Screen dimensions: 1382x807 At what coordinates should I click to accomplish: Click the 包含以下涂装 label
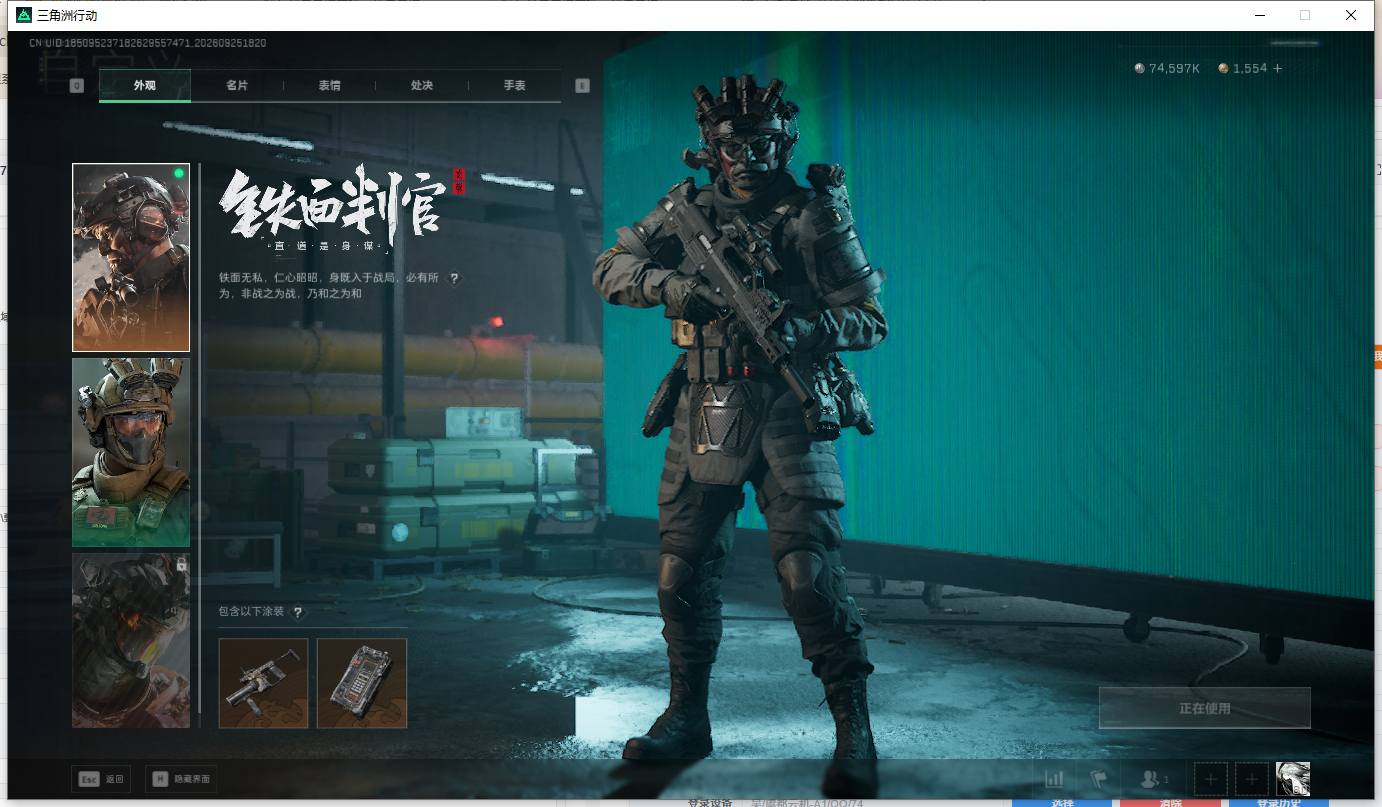pos(252,612)
